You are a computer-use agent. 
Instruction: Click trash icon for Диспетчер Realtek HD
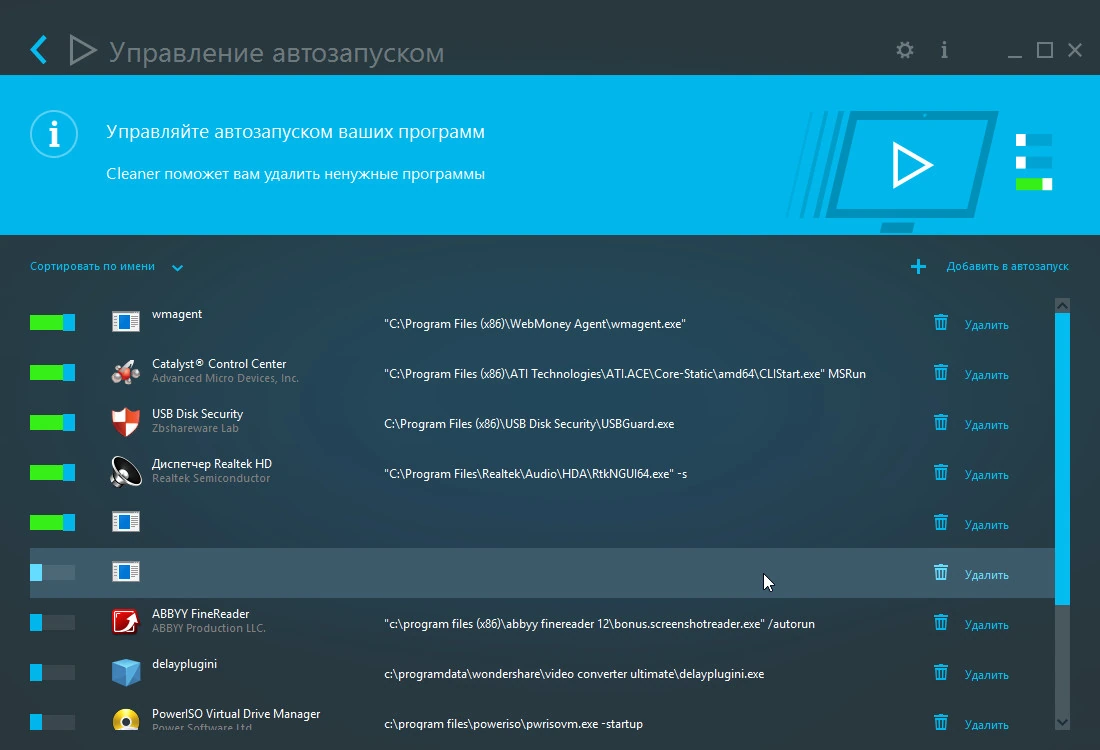pyautogui.click(x=941, y=472)
